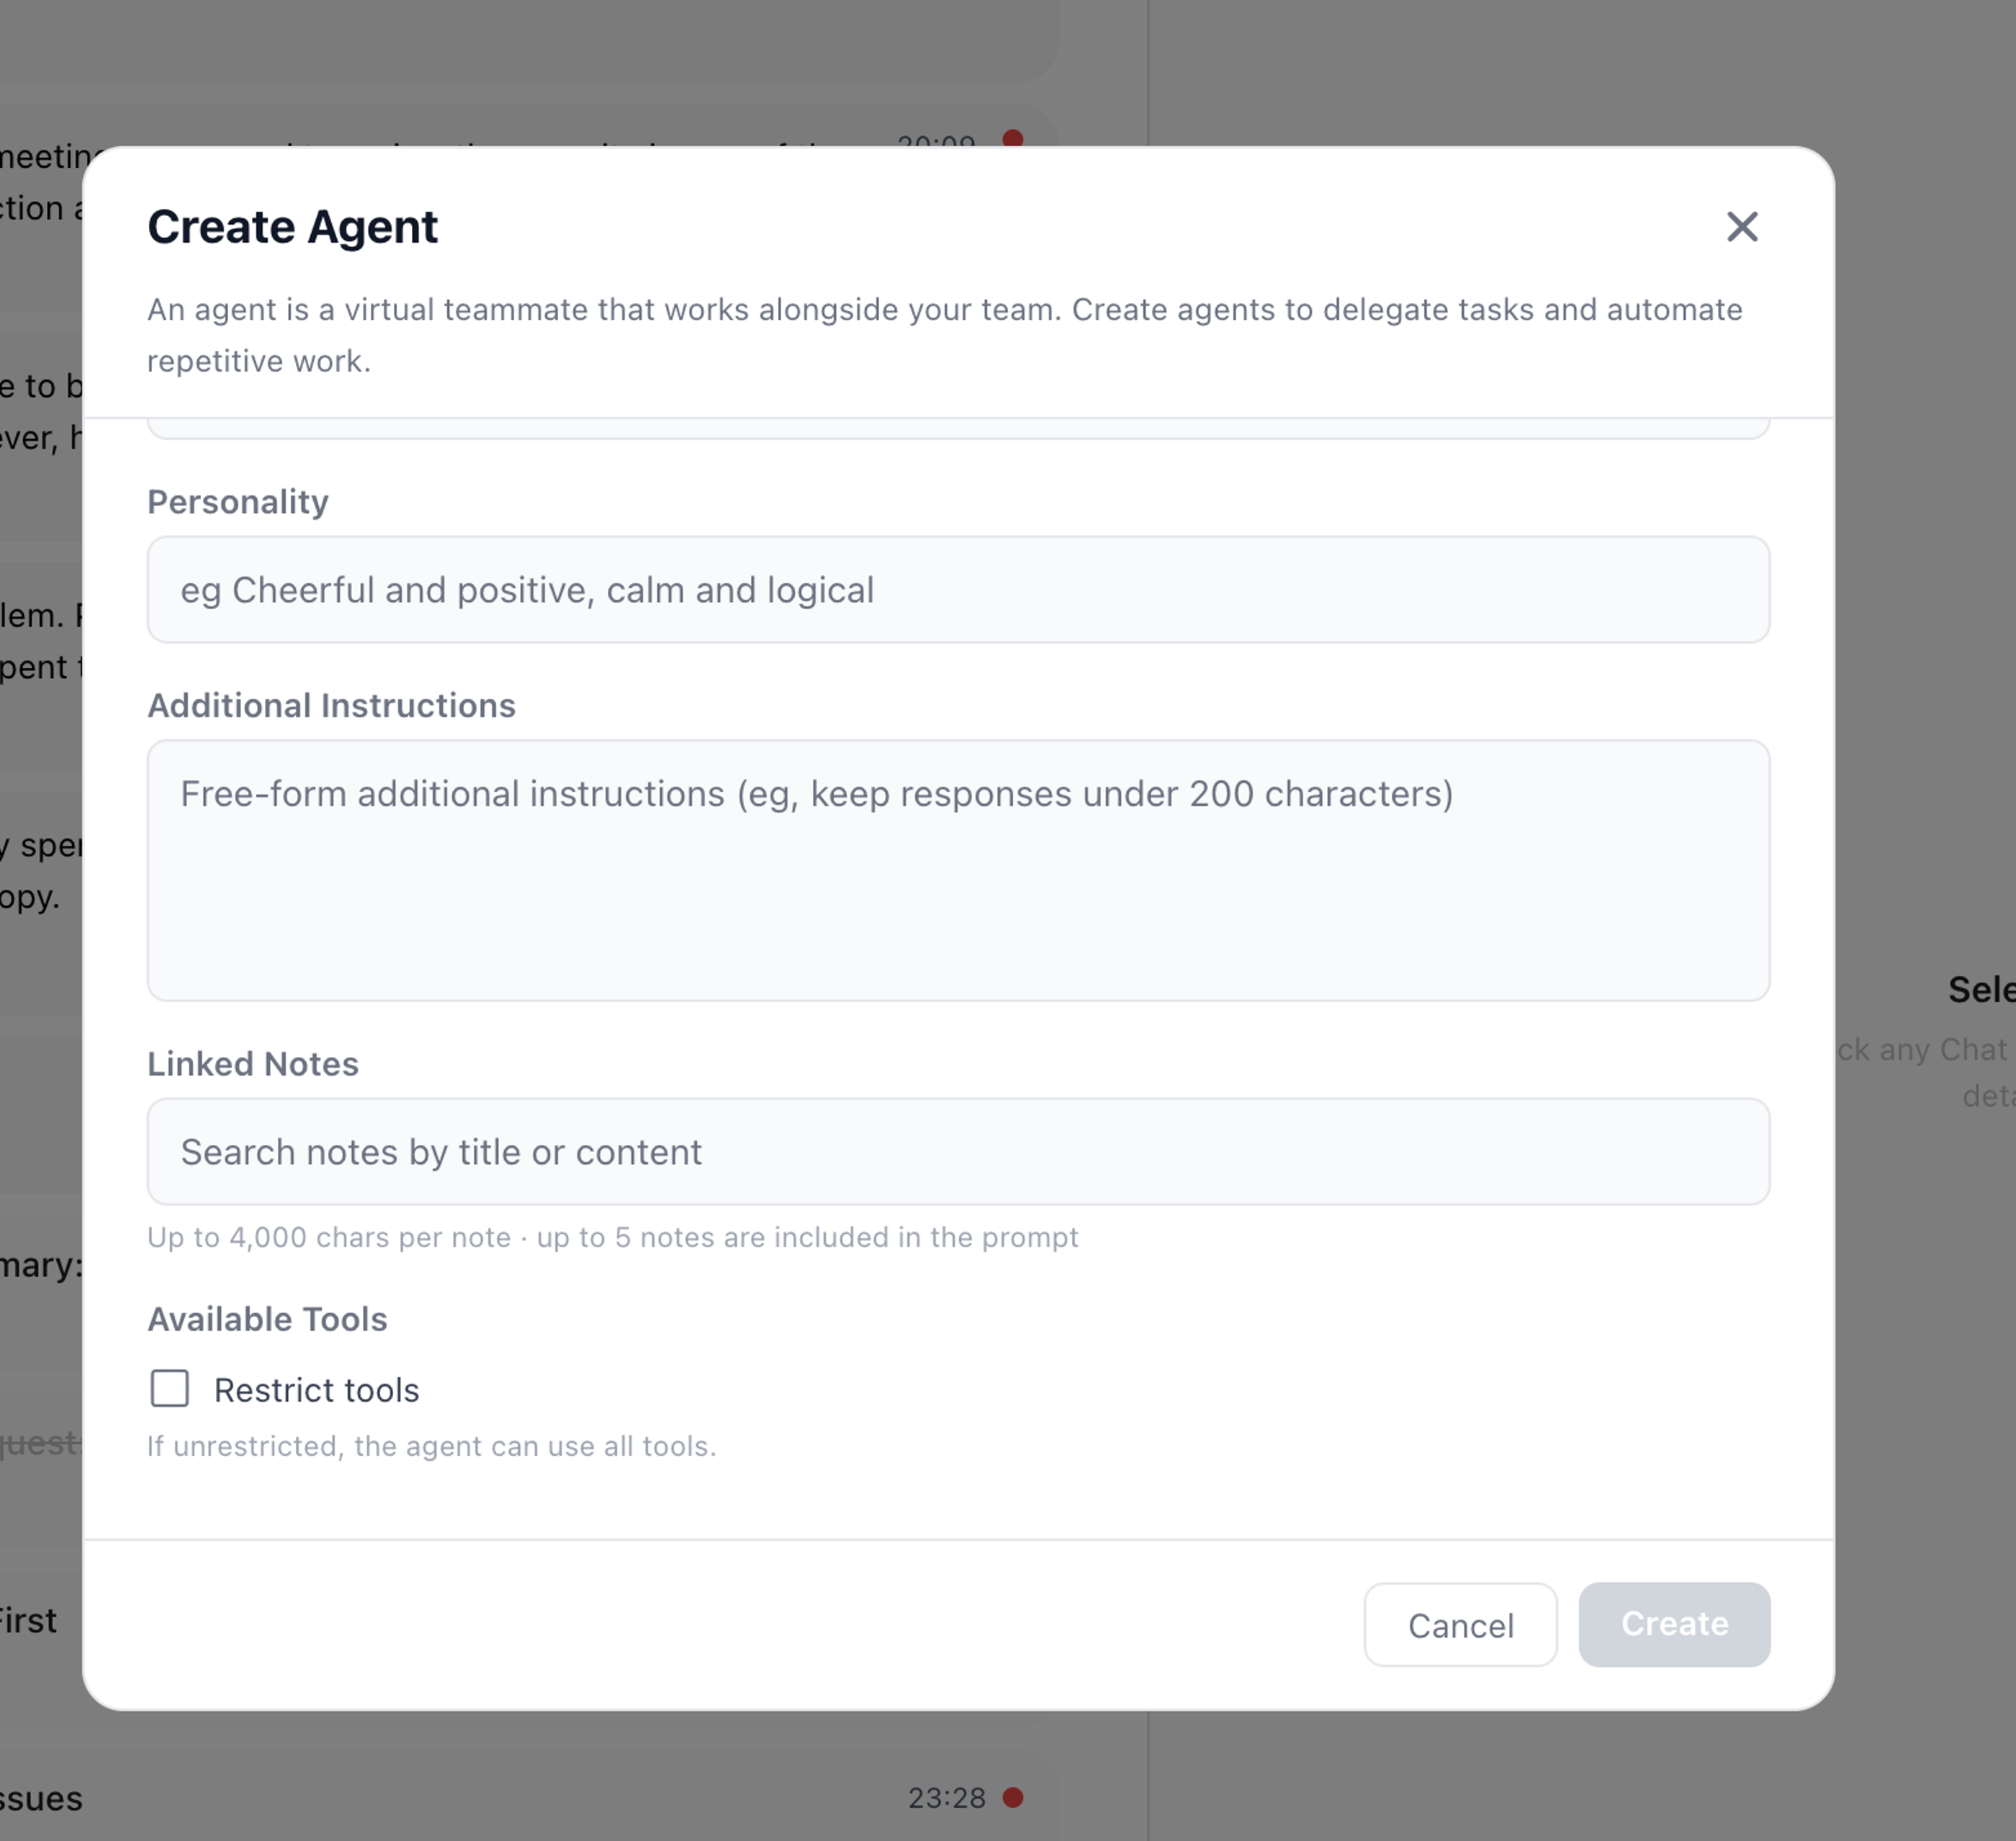Viewport: 2016px width, 1841px height.
Task: Click the 'Create Agent' dialog title
Action: coord(292,227)
